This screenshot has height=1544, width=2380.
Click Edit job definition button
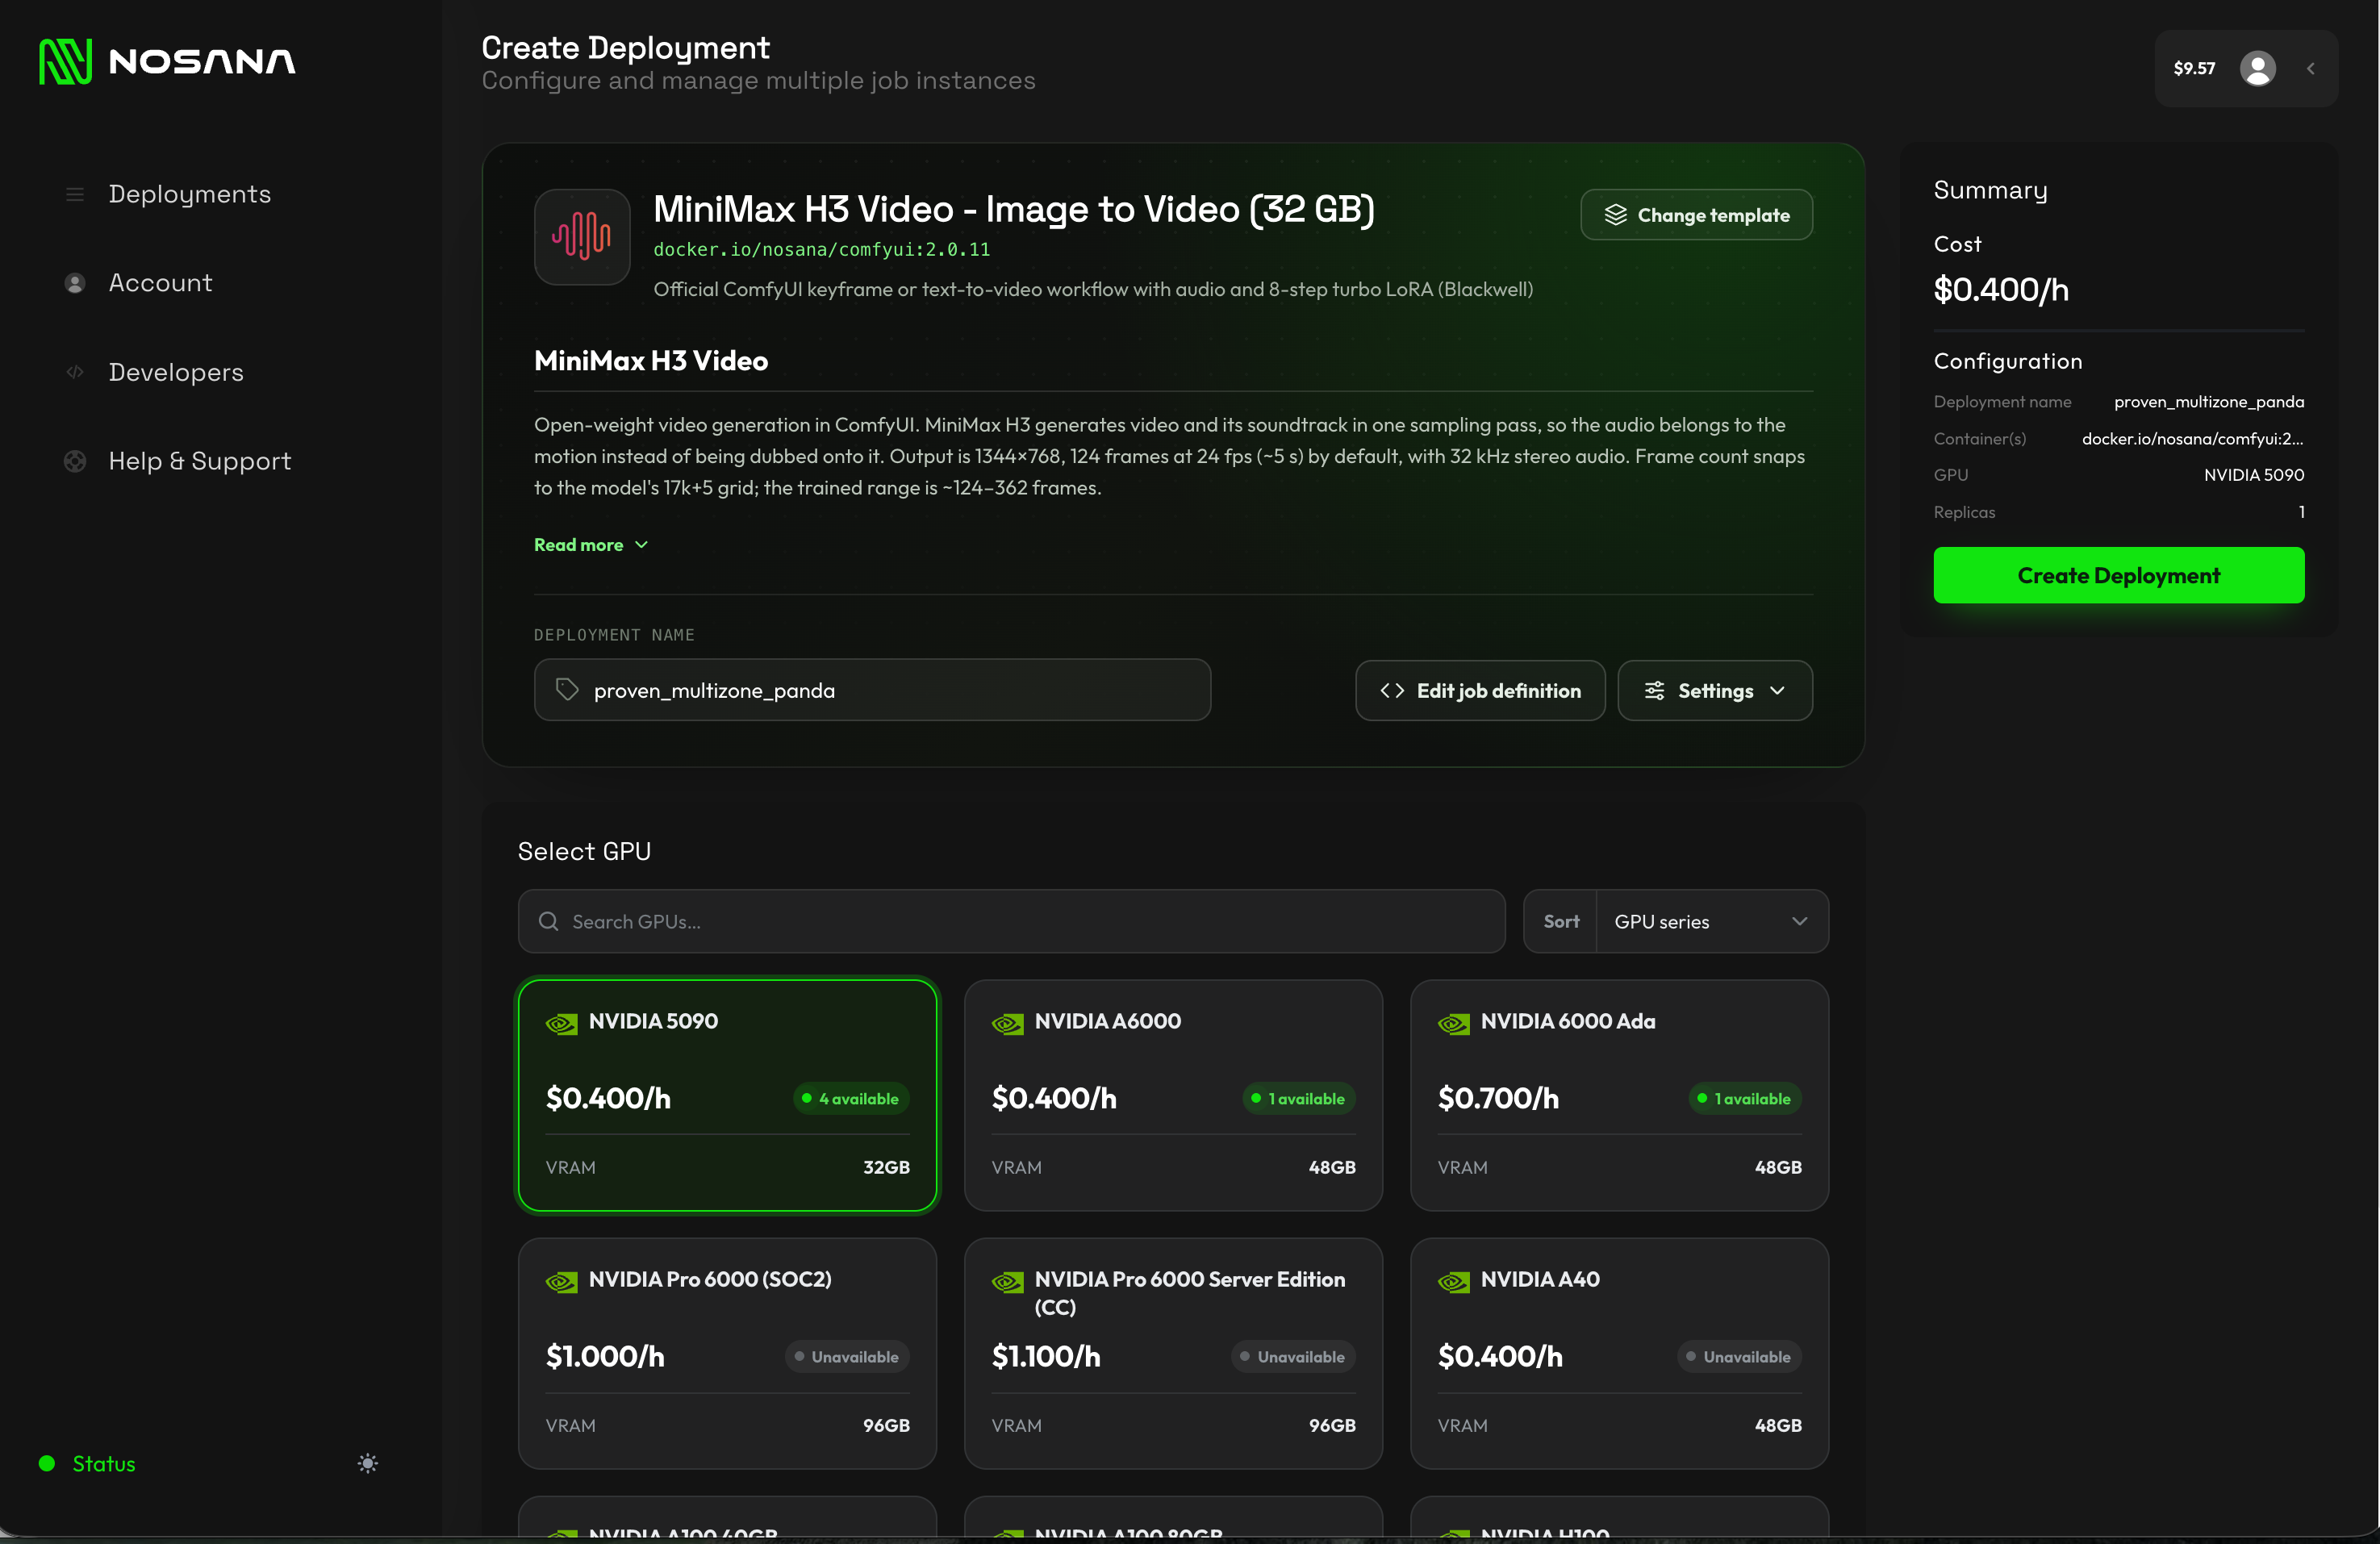click(1480, 690)
